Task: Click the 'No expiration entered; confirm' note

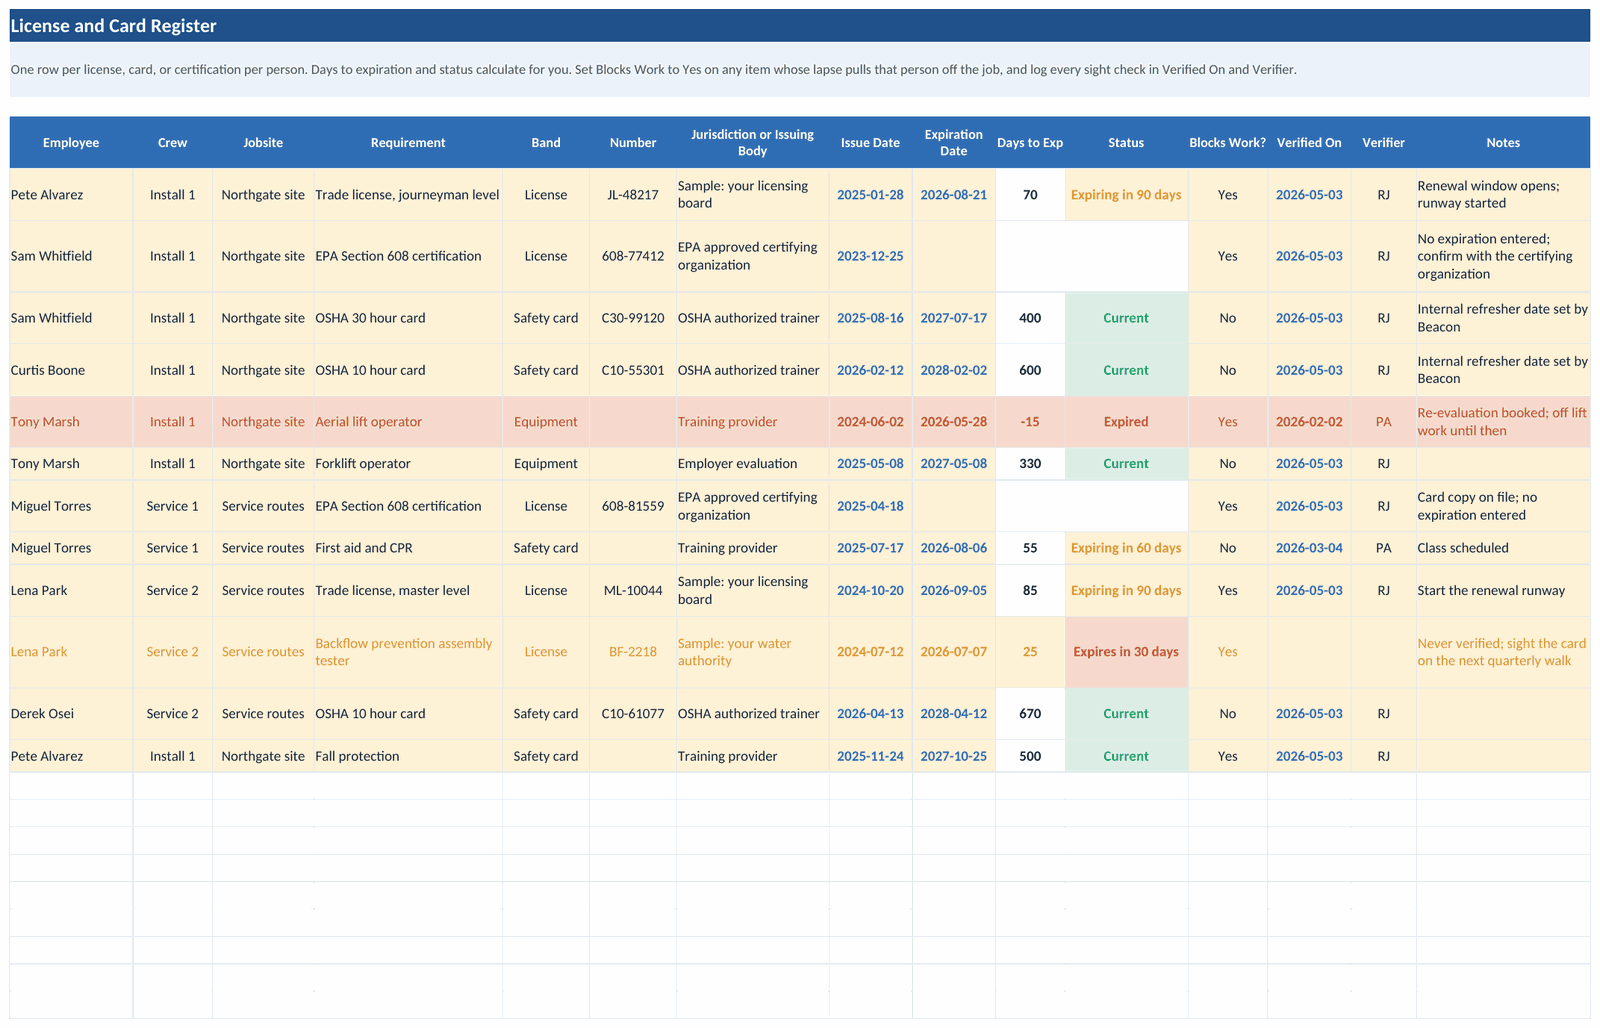Action: coord(1503,256)
